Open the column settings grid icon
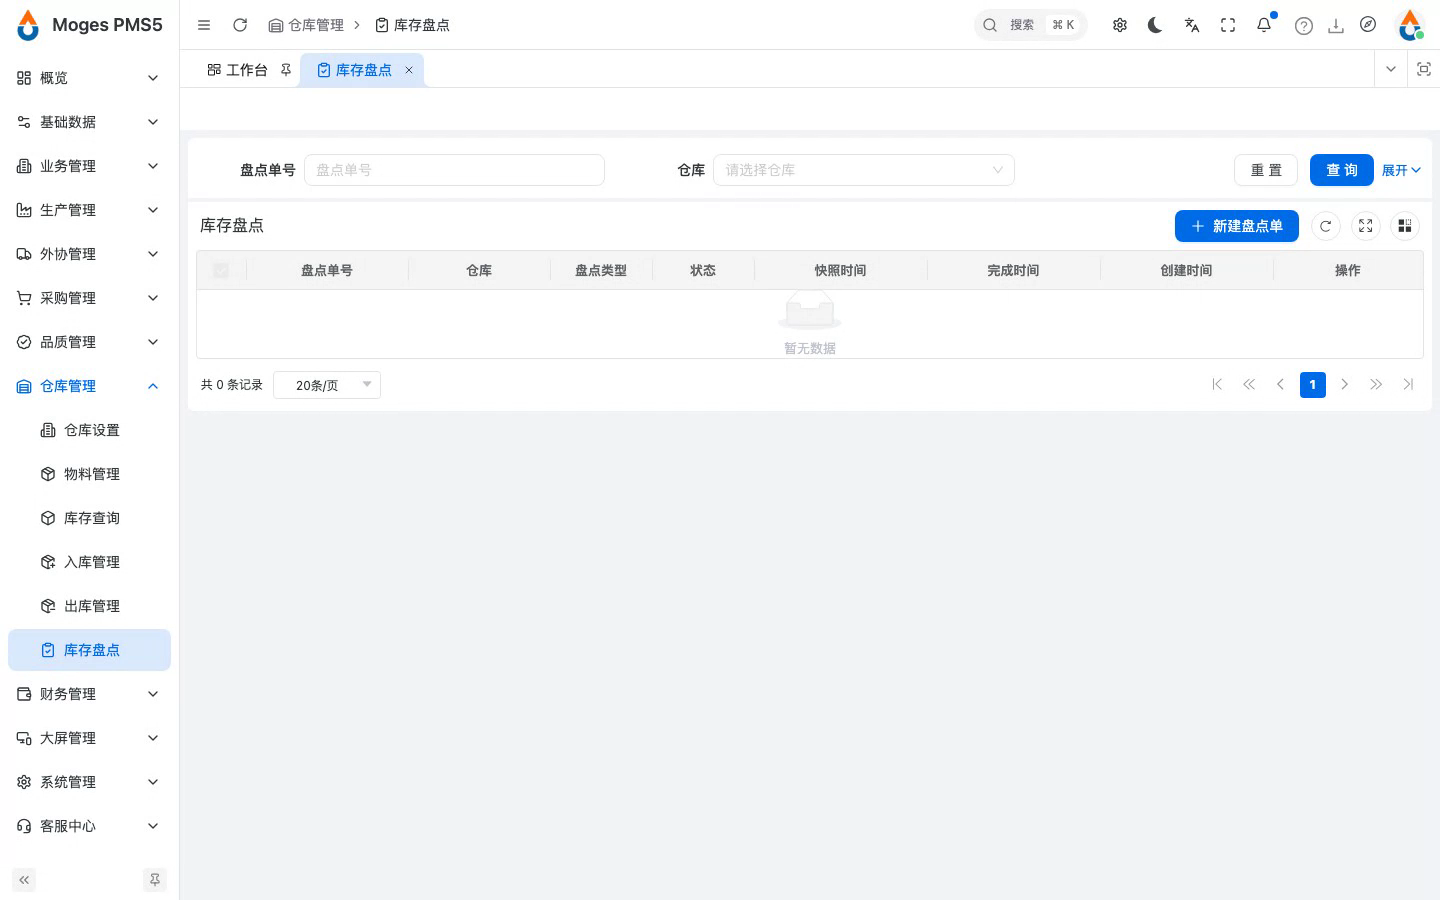This screenshot has height=900, width=1440. click(x=1405, y=226)
